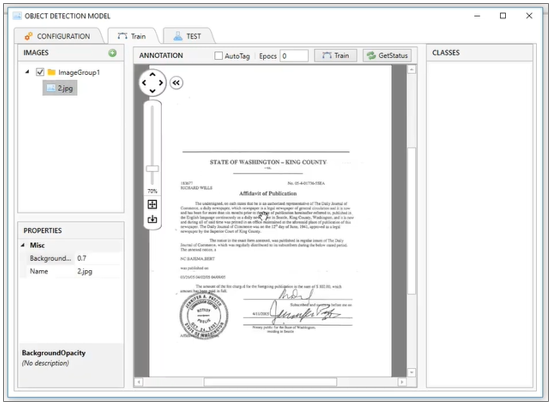The height and width of the screenshot is (404, 553).
Task: Minimize the Object Detection Model window
Action: [477, 16]
